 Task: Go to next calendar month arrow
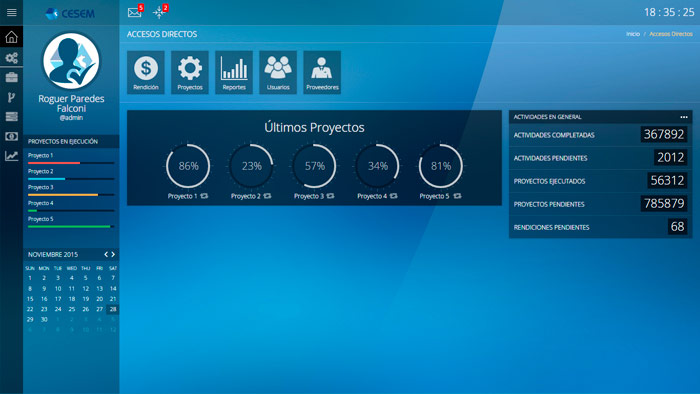(x=113, y=254)
